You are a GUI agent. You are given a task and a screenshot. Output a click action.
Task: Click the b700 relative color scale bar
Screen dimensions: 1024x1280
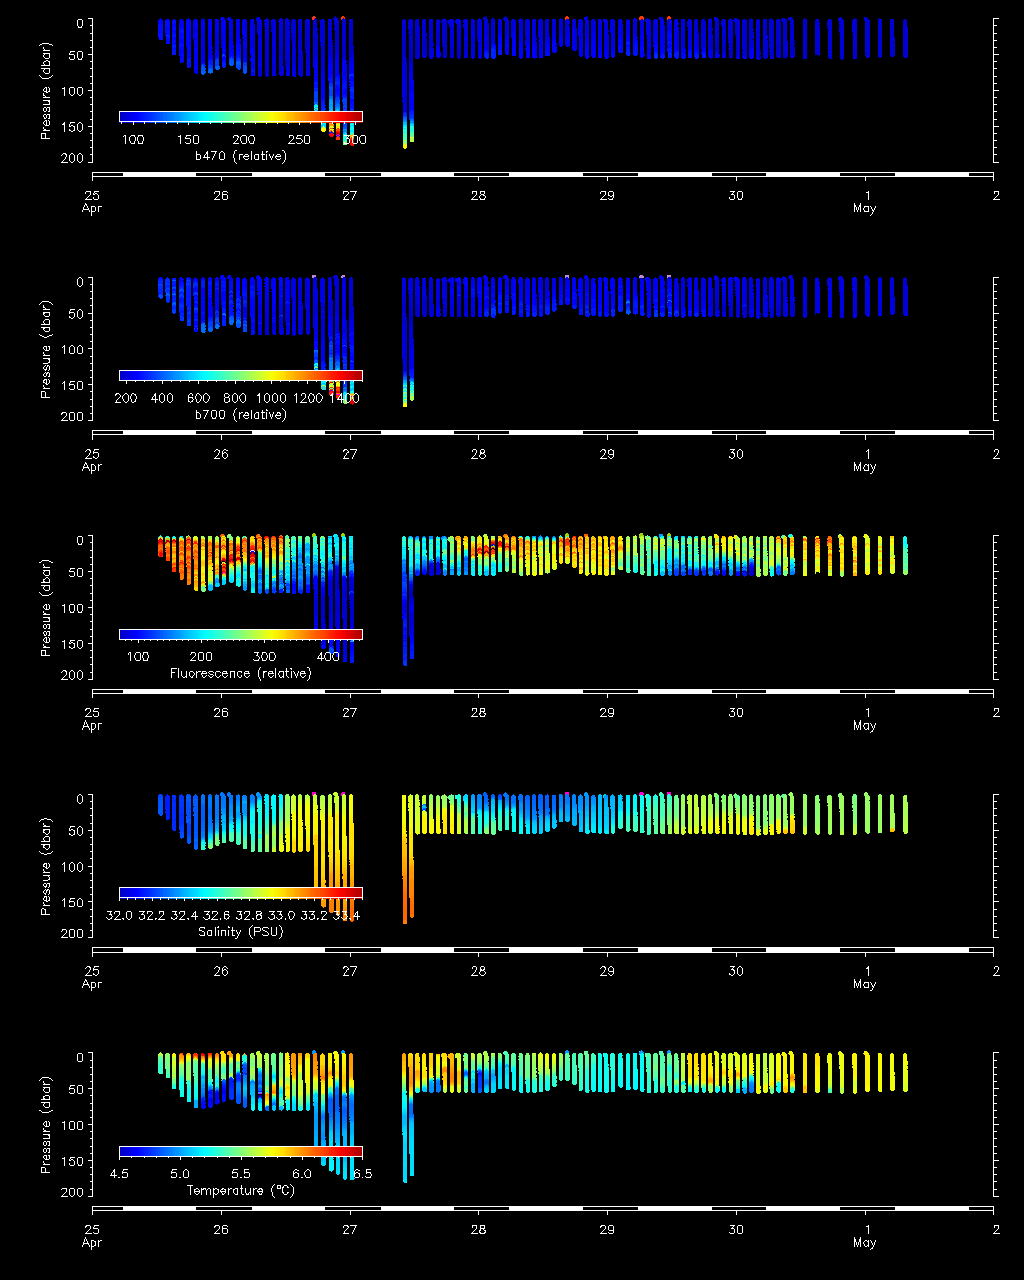(x=240, y=376)
